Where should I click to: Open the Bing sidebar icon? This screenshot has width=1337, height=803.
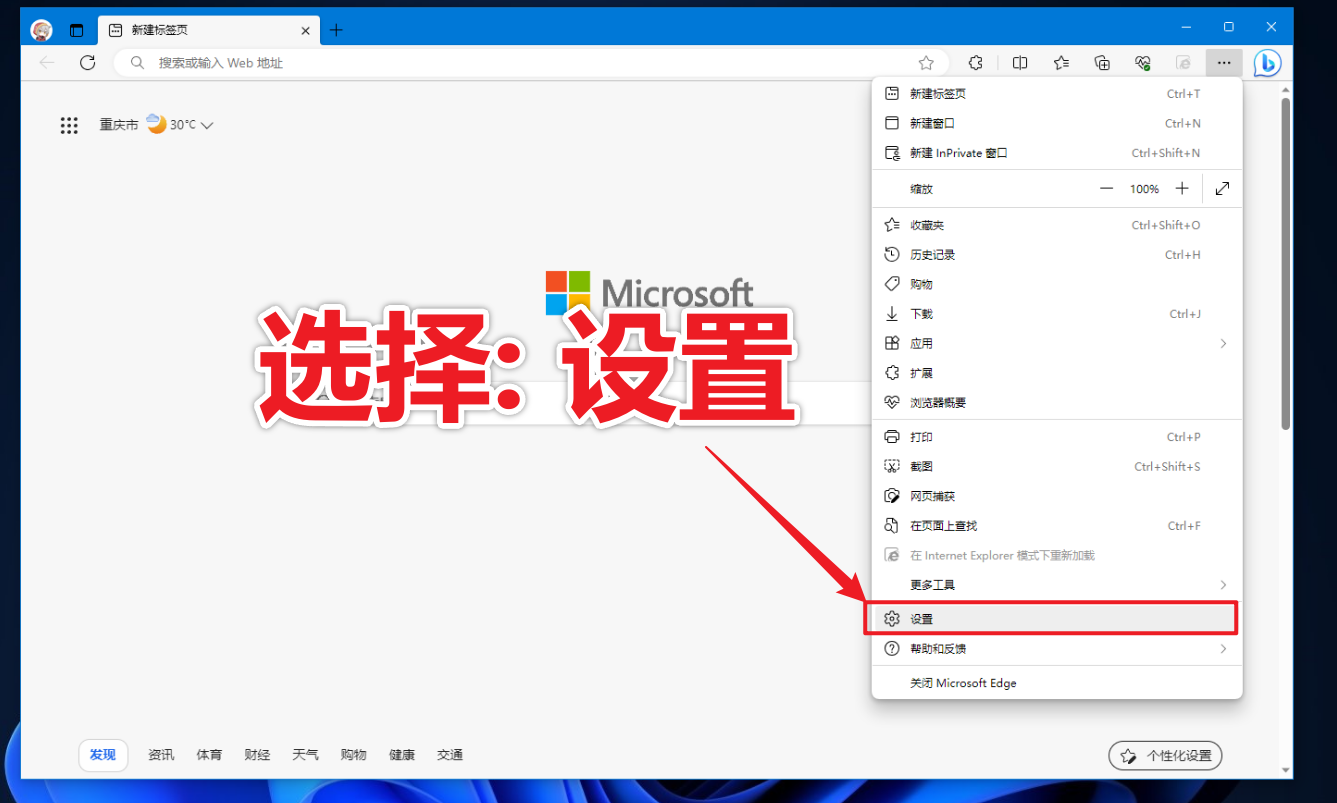[x=1268, y=63]
